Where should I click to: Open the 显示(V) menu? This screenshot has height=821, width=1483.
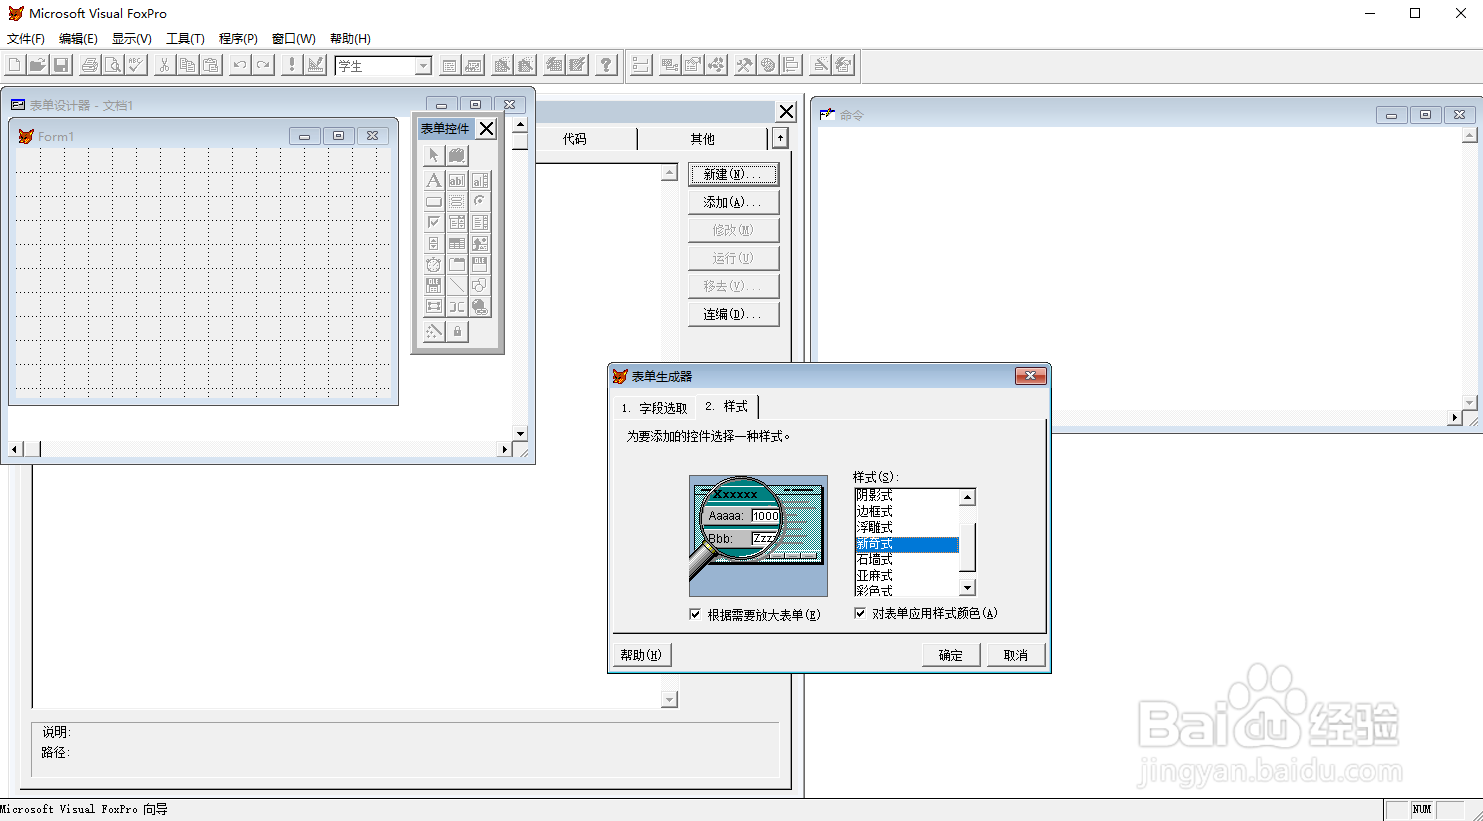point(132,39)
